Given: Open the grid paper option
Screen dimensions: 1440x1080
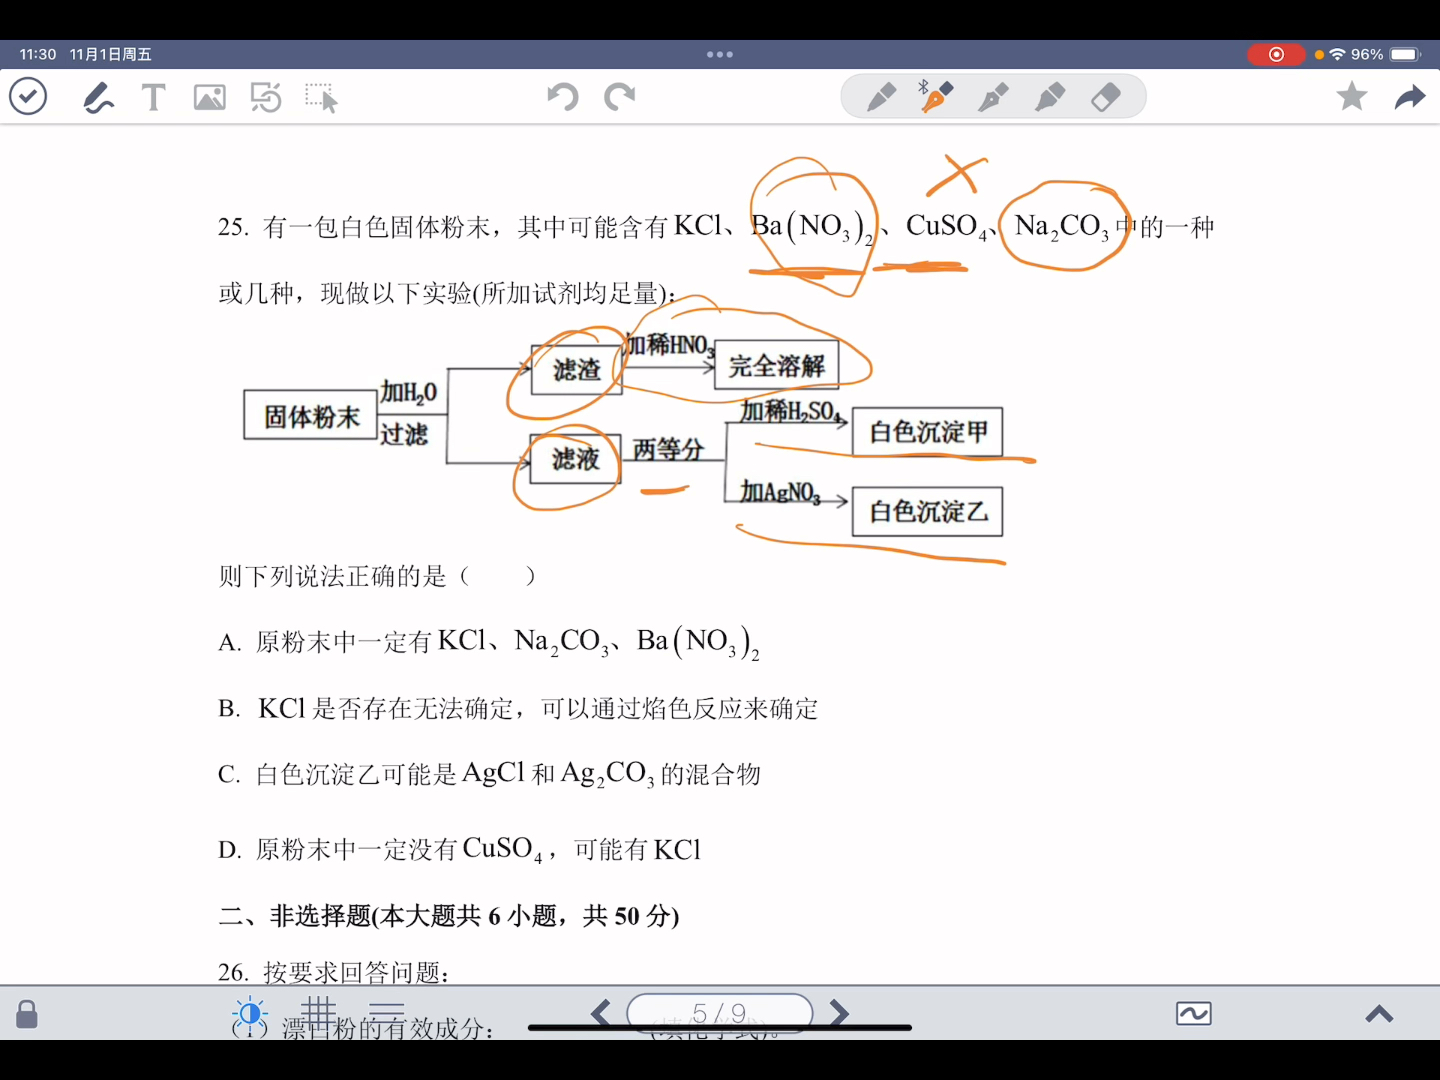Looking at the screenshot, I should [x=319, y=1013].
